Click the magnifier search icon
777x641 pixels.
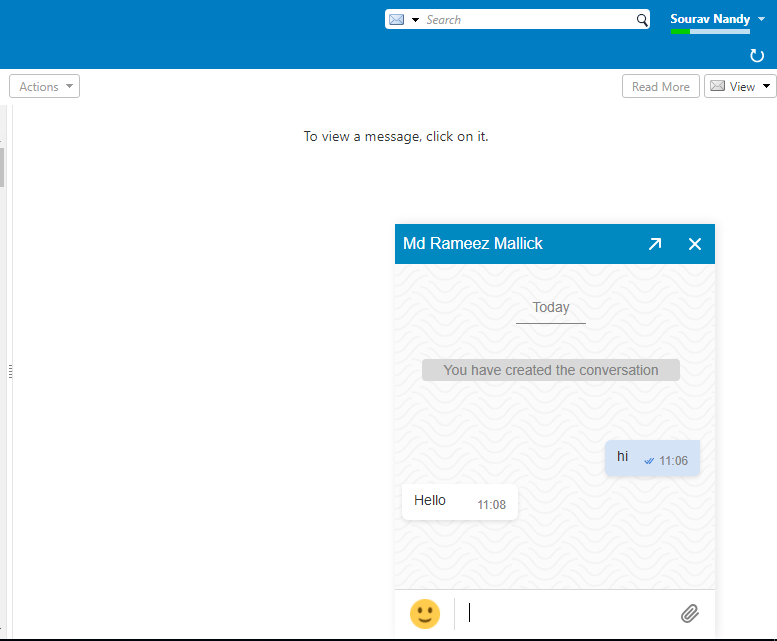pos(642,20)
